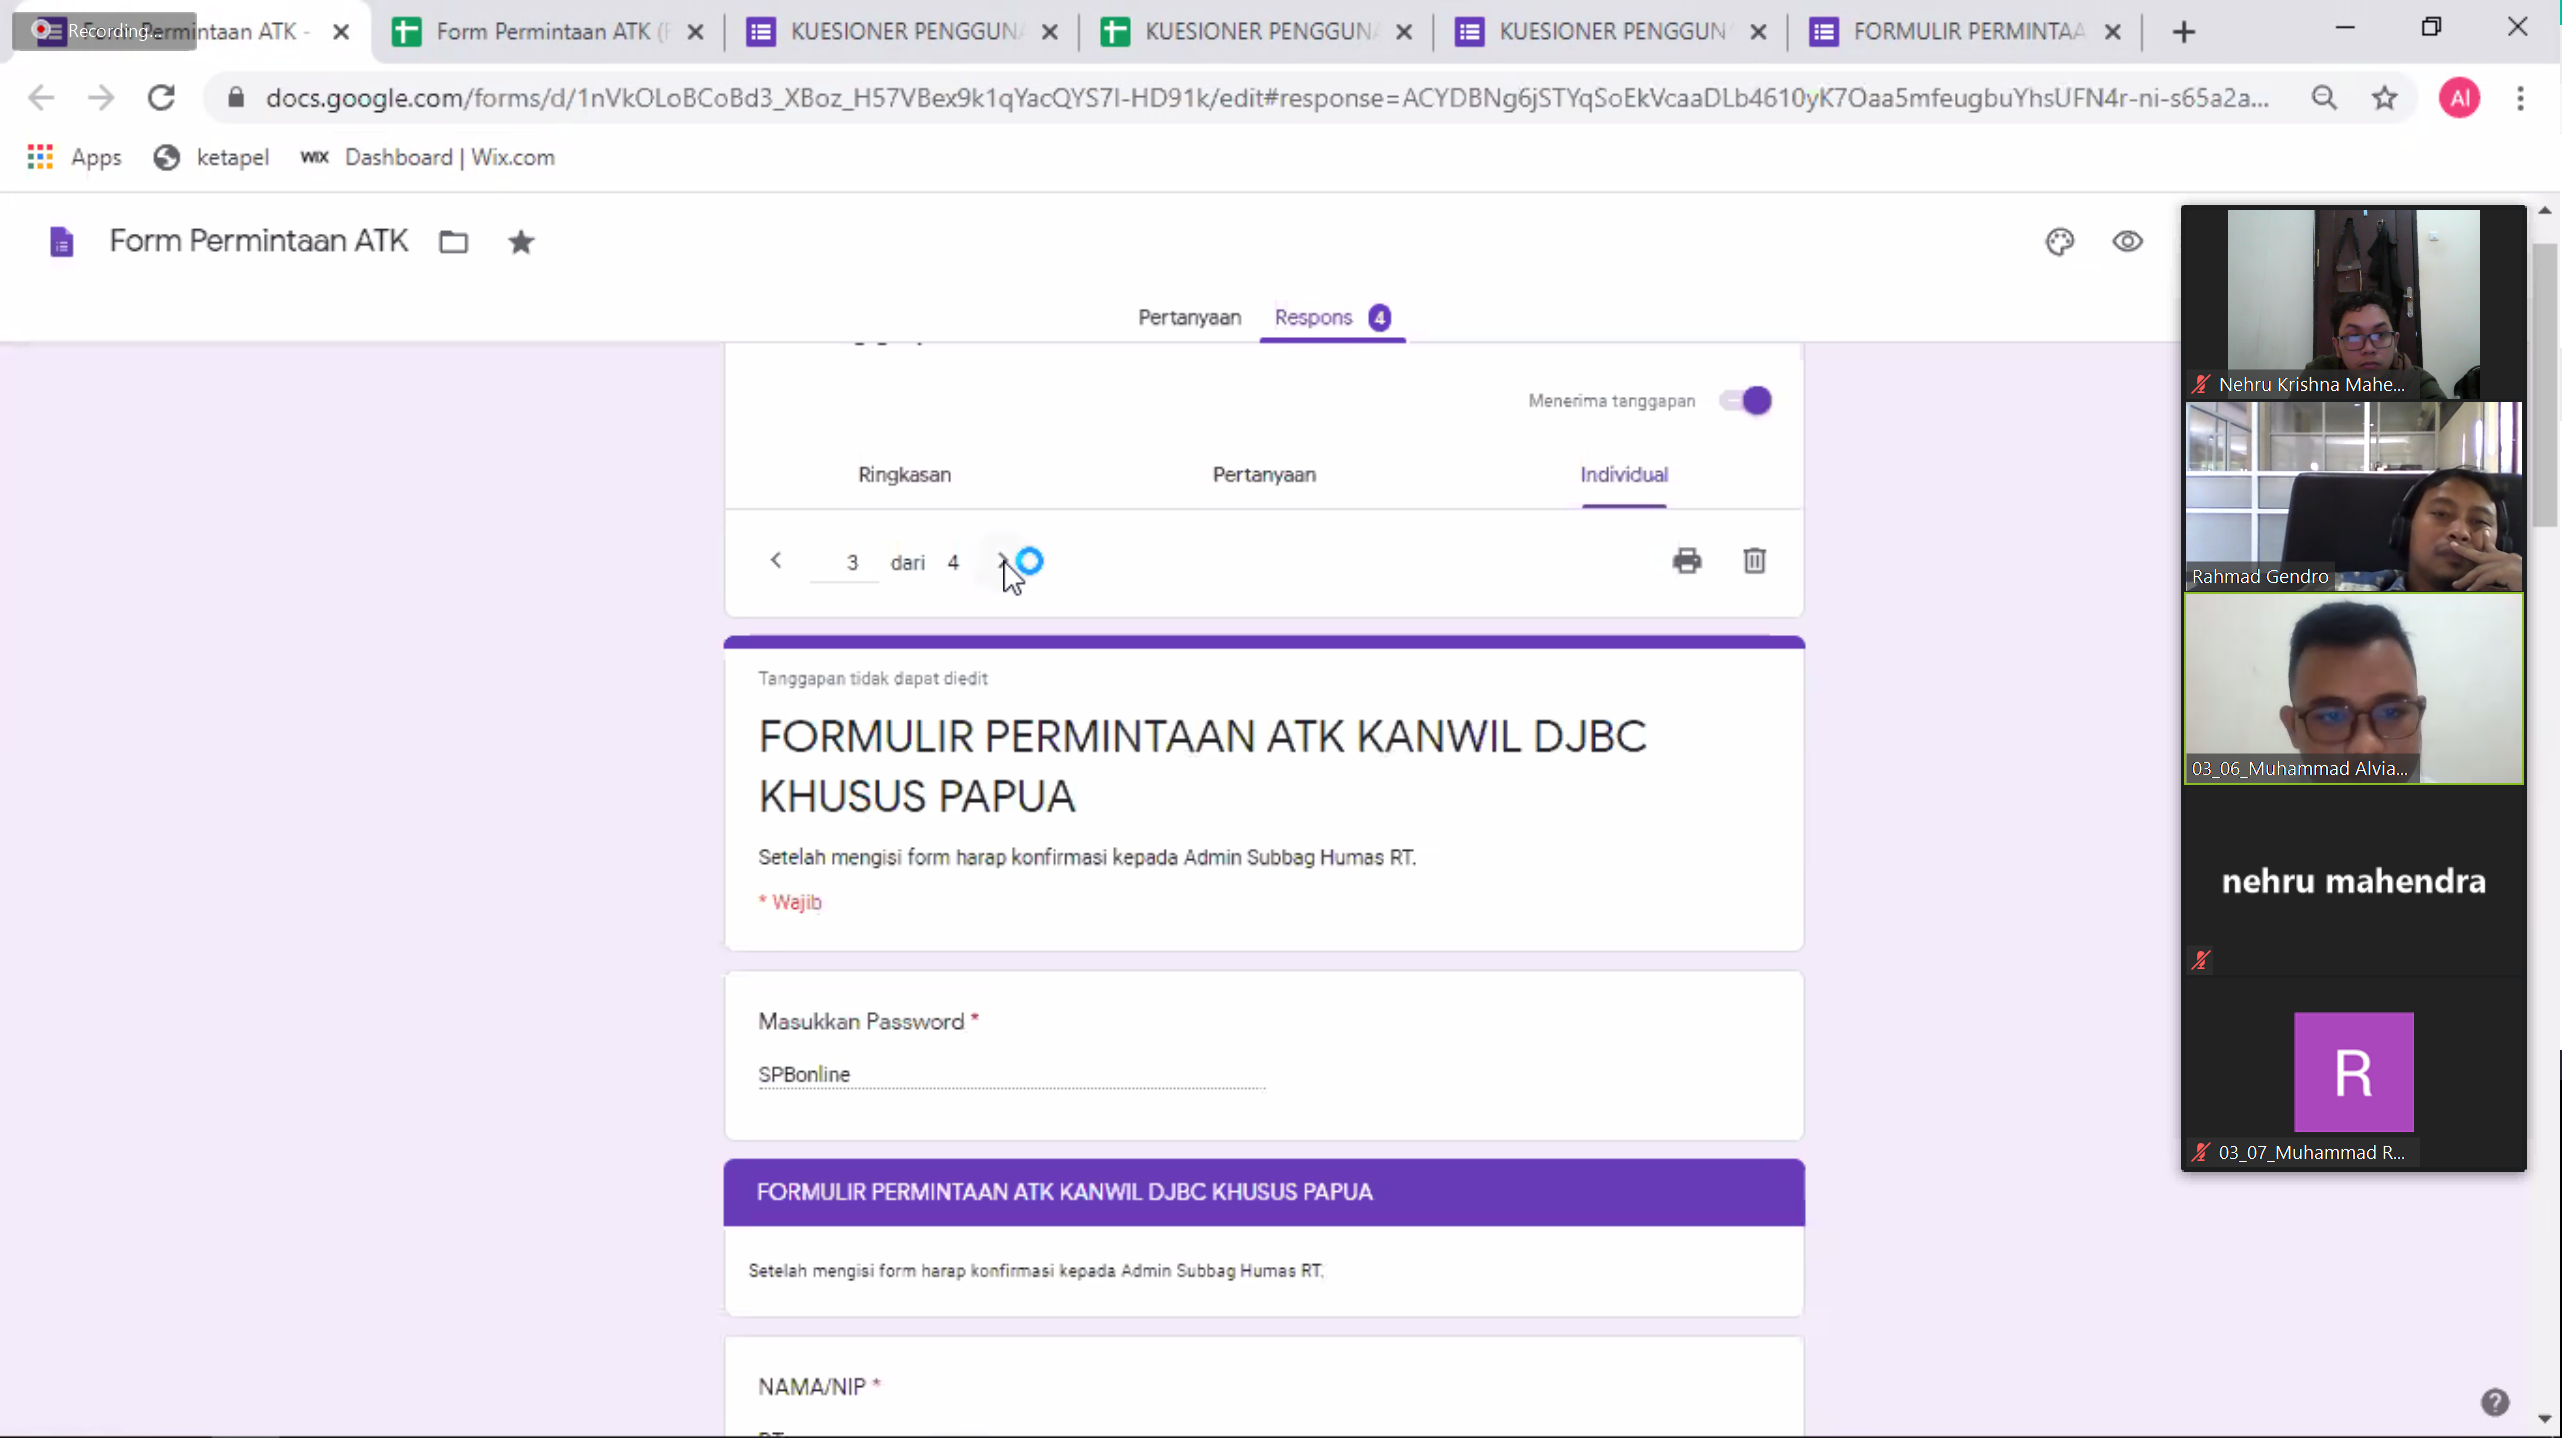
Task: Open the Help question mark icon
Action: pyautogui.click(x=2495, y=1401)
